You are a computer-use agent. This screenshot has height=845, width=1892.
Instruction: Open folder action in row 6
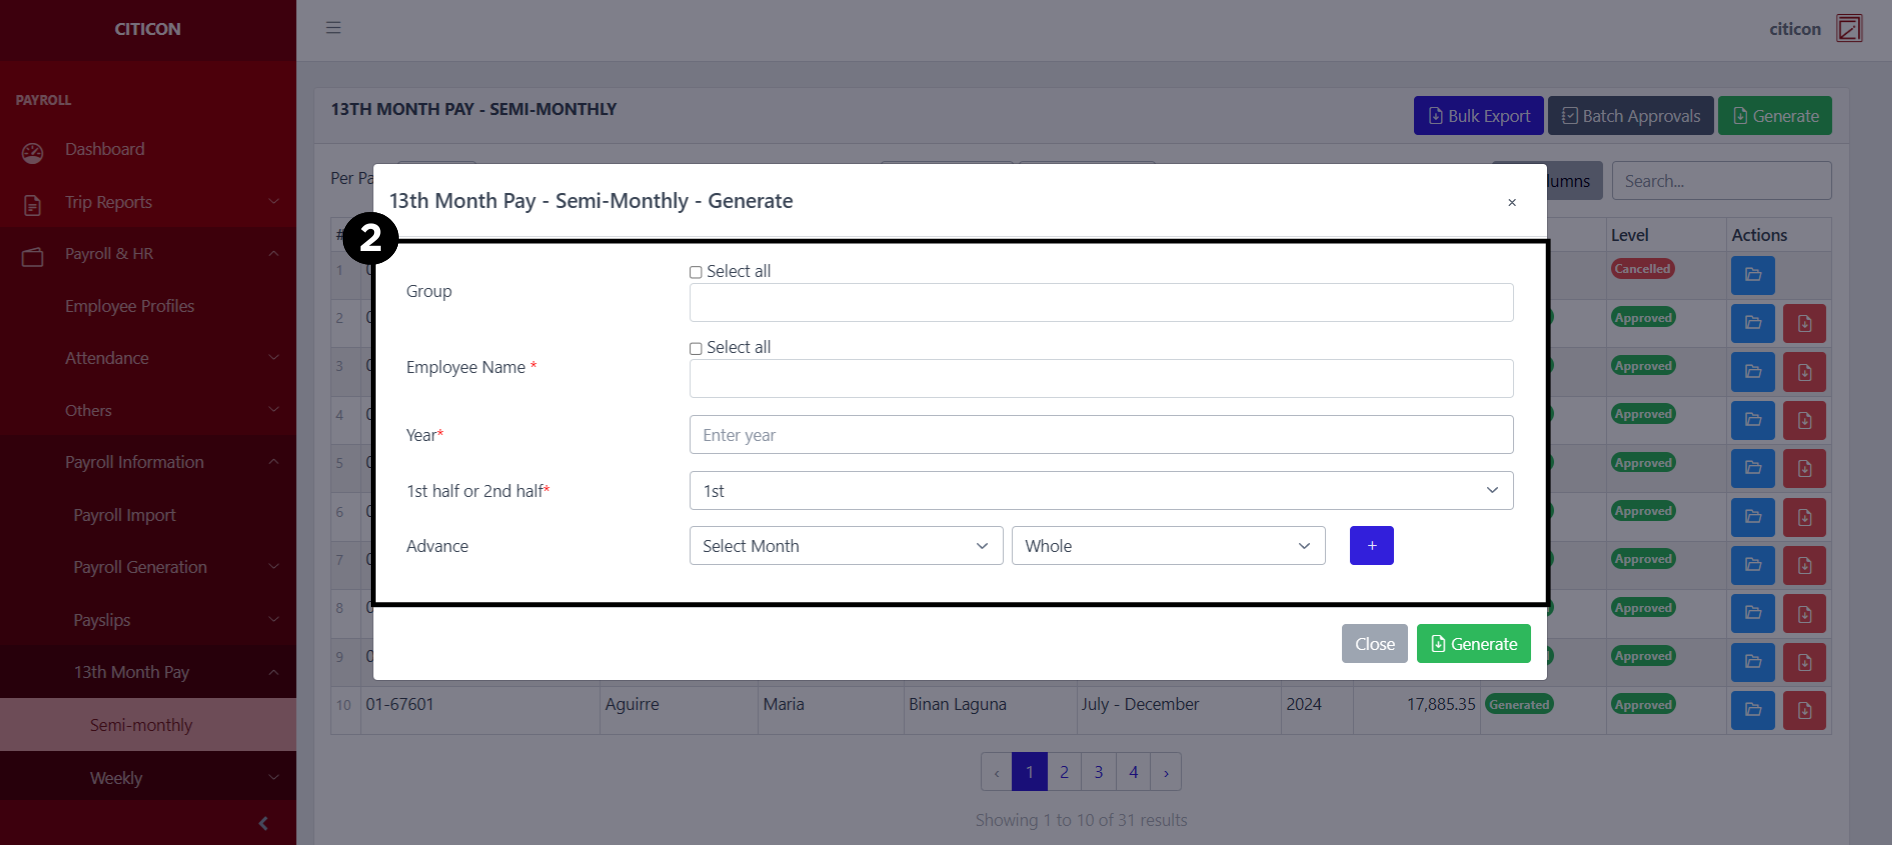click(x=1753, y=517)
